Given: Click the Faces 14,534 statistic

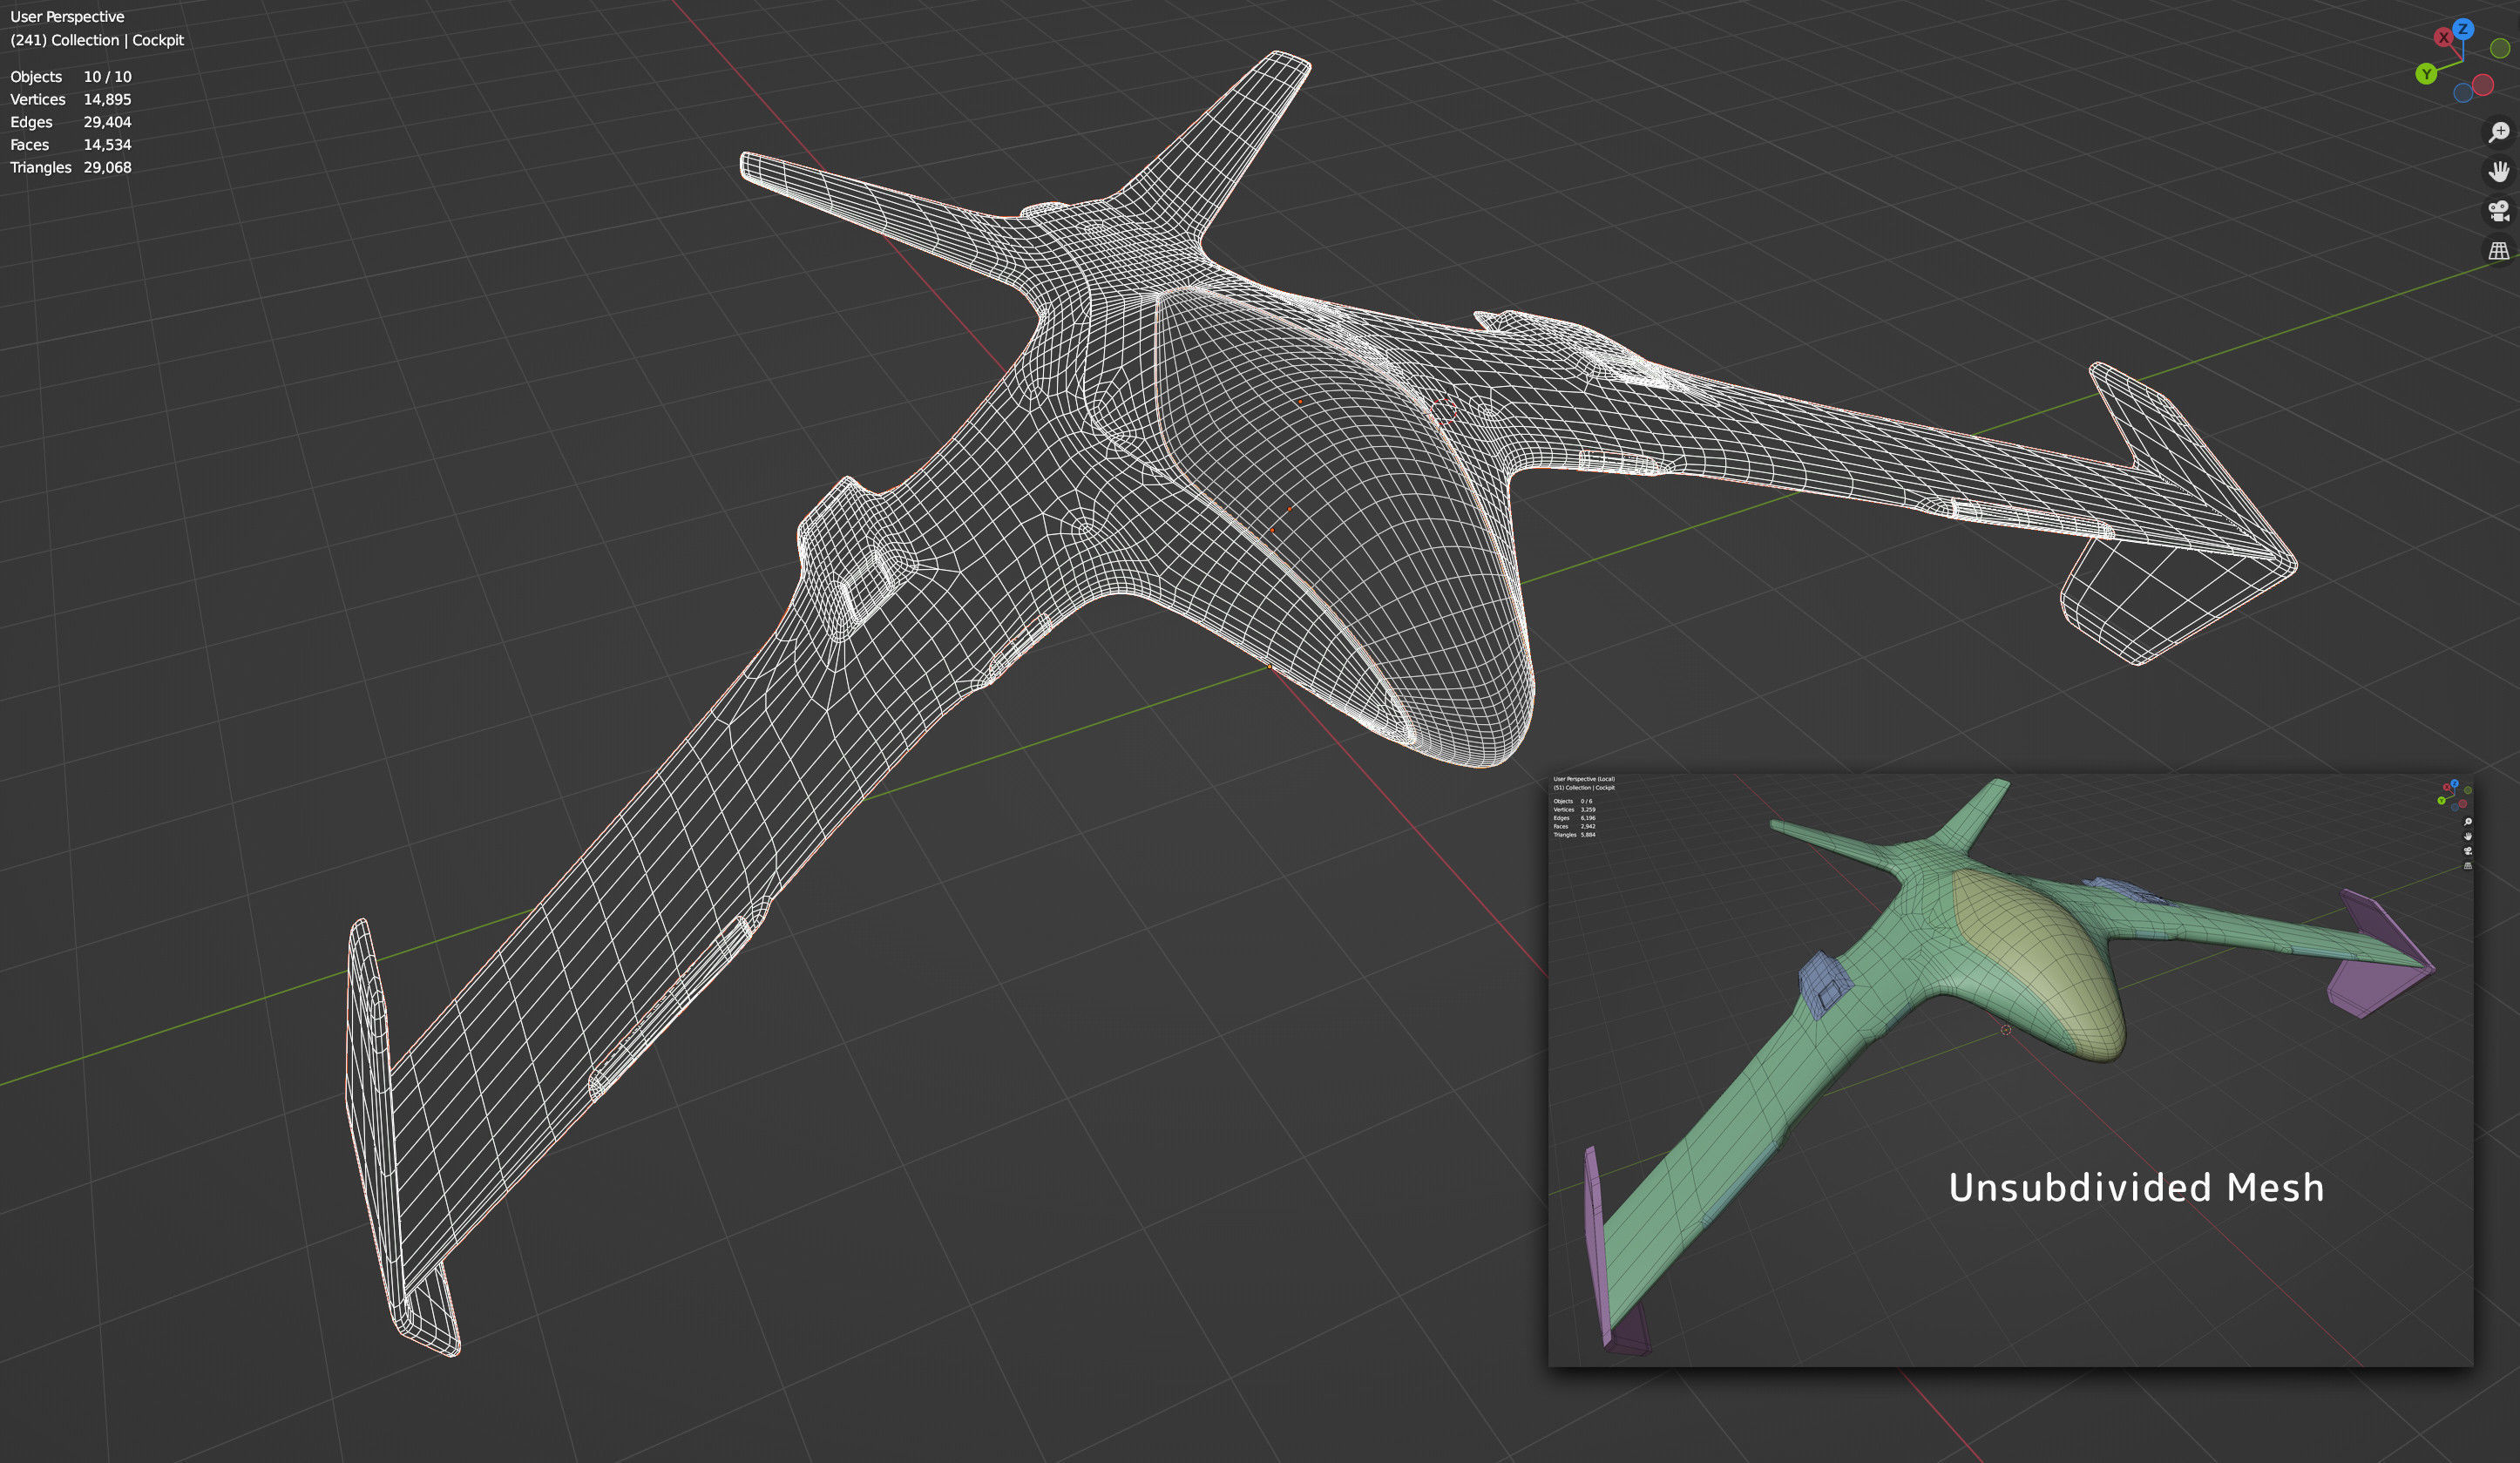Looking at the screenshot, I should pos(71,145).
